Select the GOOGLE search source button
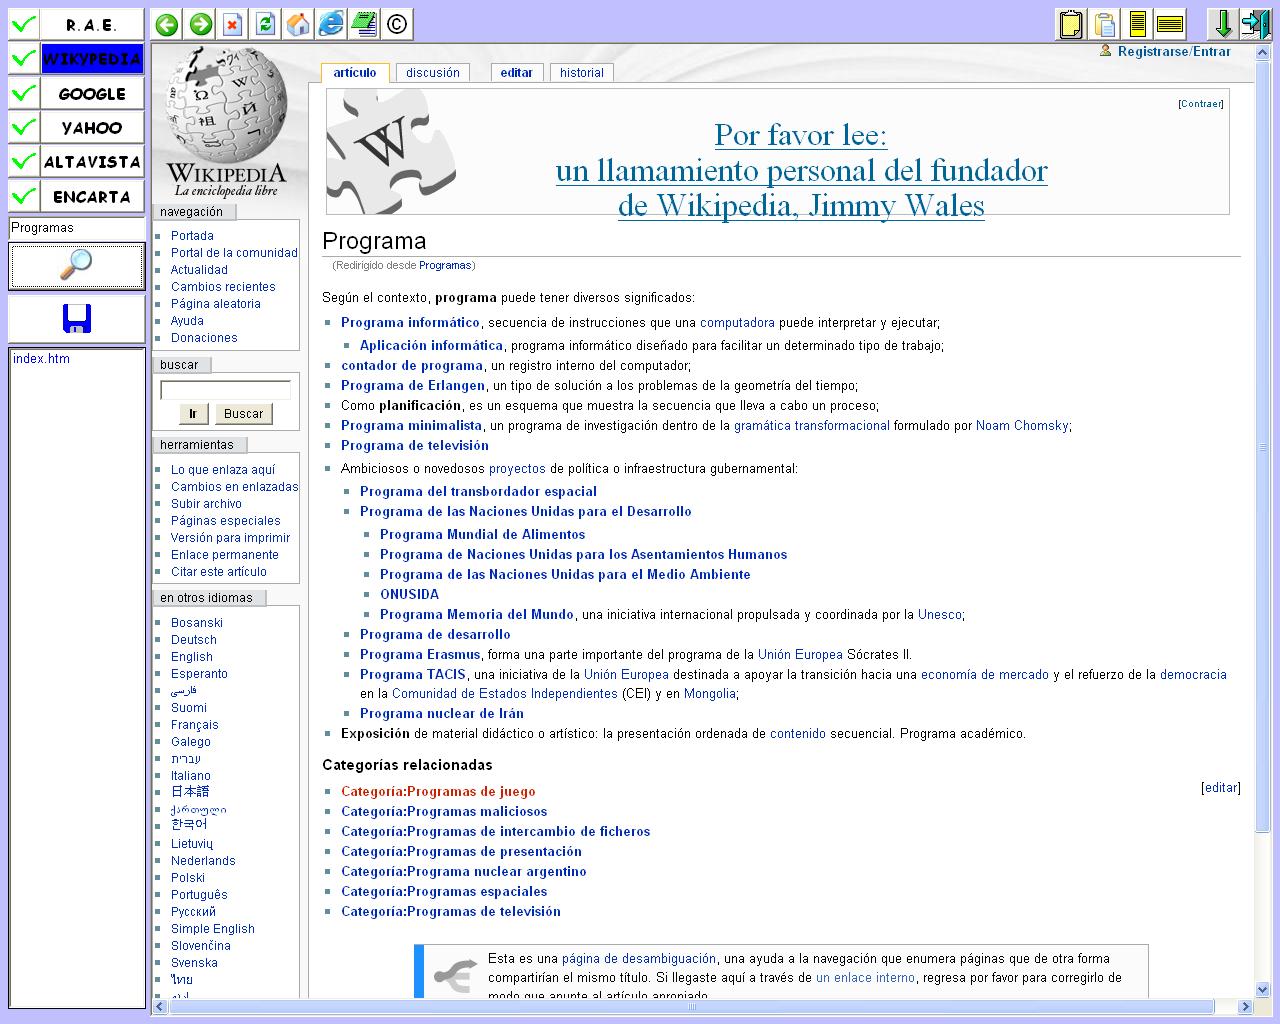The height and width of the screenshot is (1024, 1280). point(92,93)
